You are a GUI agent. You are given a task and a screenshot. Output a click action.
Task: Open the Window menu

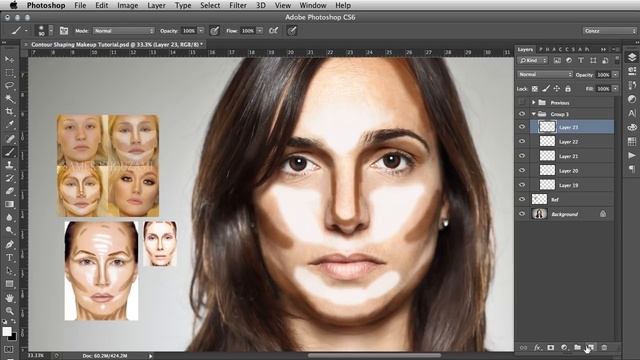(x=313, y=5)
